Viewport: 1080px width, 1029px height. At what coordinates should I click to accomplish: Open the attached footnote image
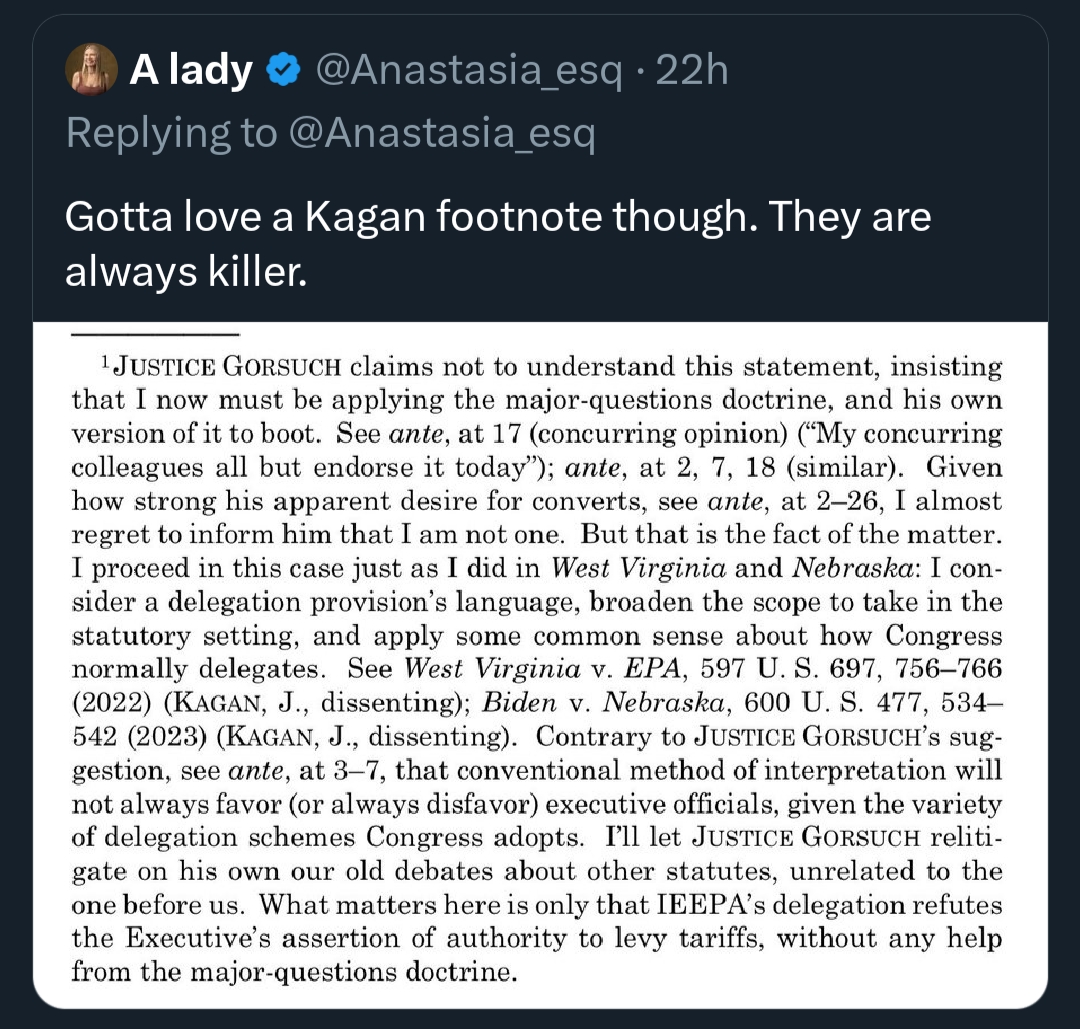pos(540,660)
